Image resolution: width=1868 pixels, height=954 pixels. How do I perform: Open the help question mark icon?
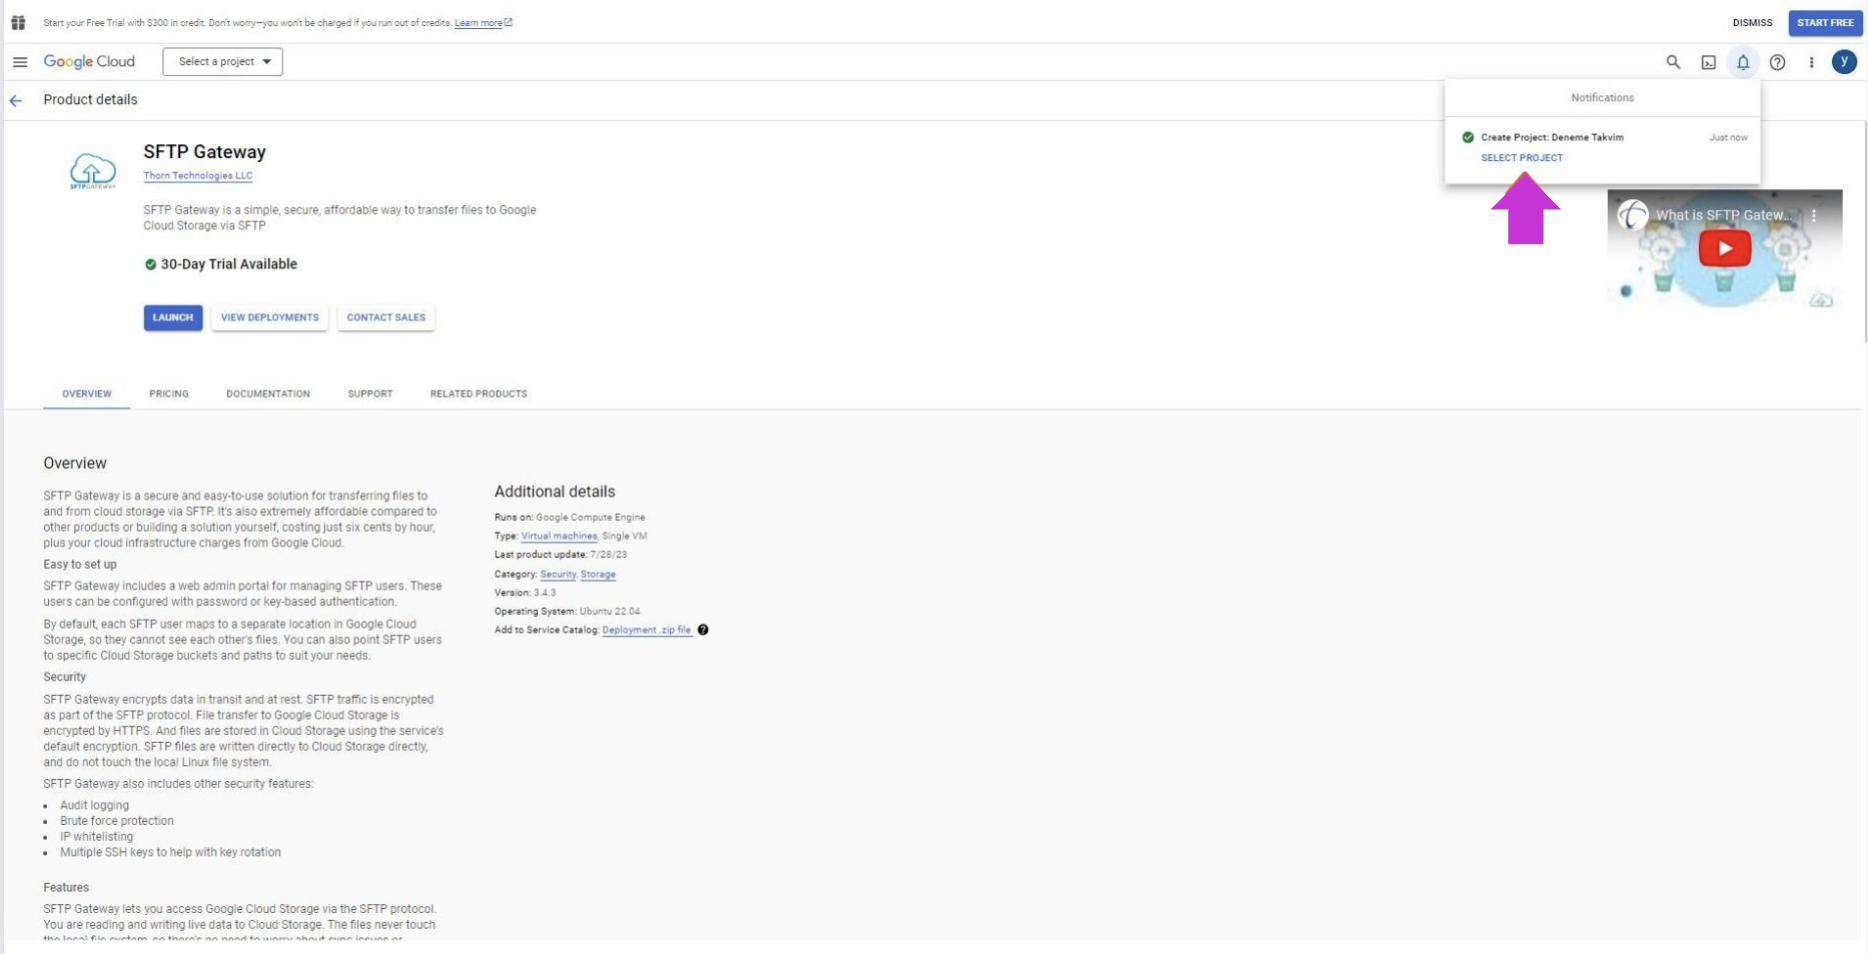1777,62
